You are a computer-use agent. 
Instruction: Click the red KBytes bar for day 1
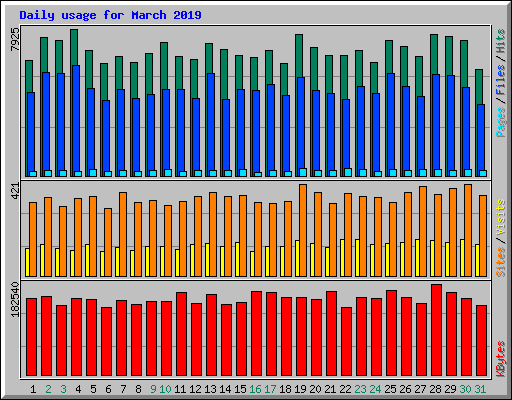(31, 337)
